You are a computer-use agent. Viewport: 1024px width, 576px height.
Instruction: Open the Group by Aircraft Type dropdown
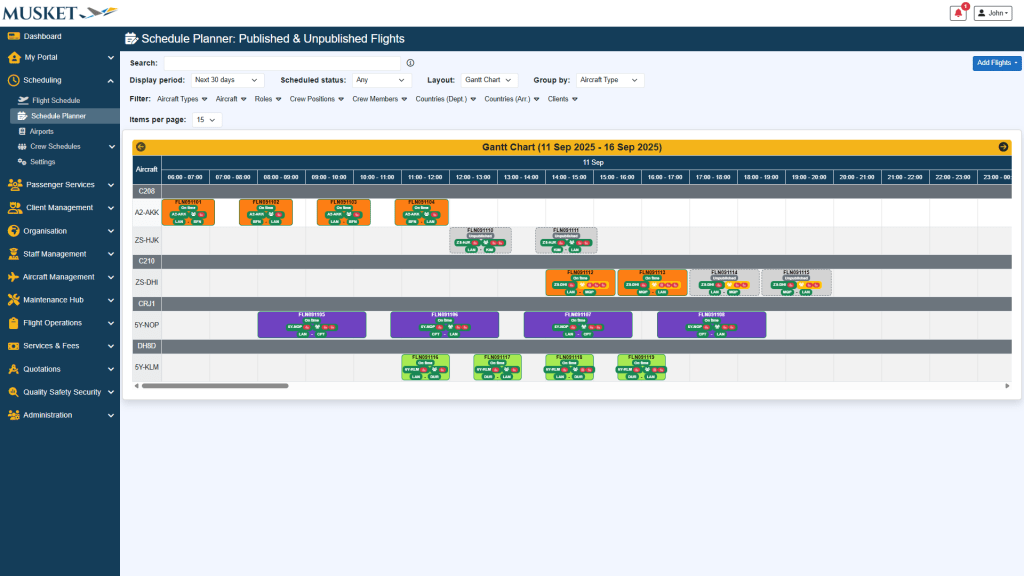click(609, 80)
